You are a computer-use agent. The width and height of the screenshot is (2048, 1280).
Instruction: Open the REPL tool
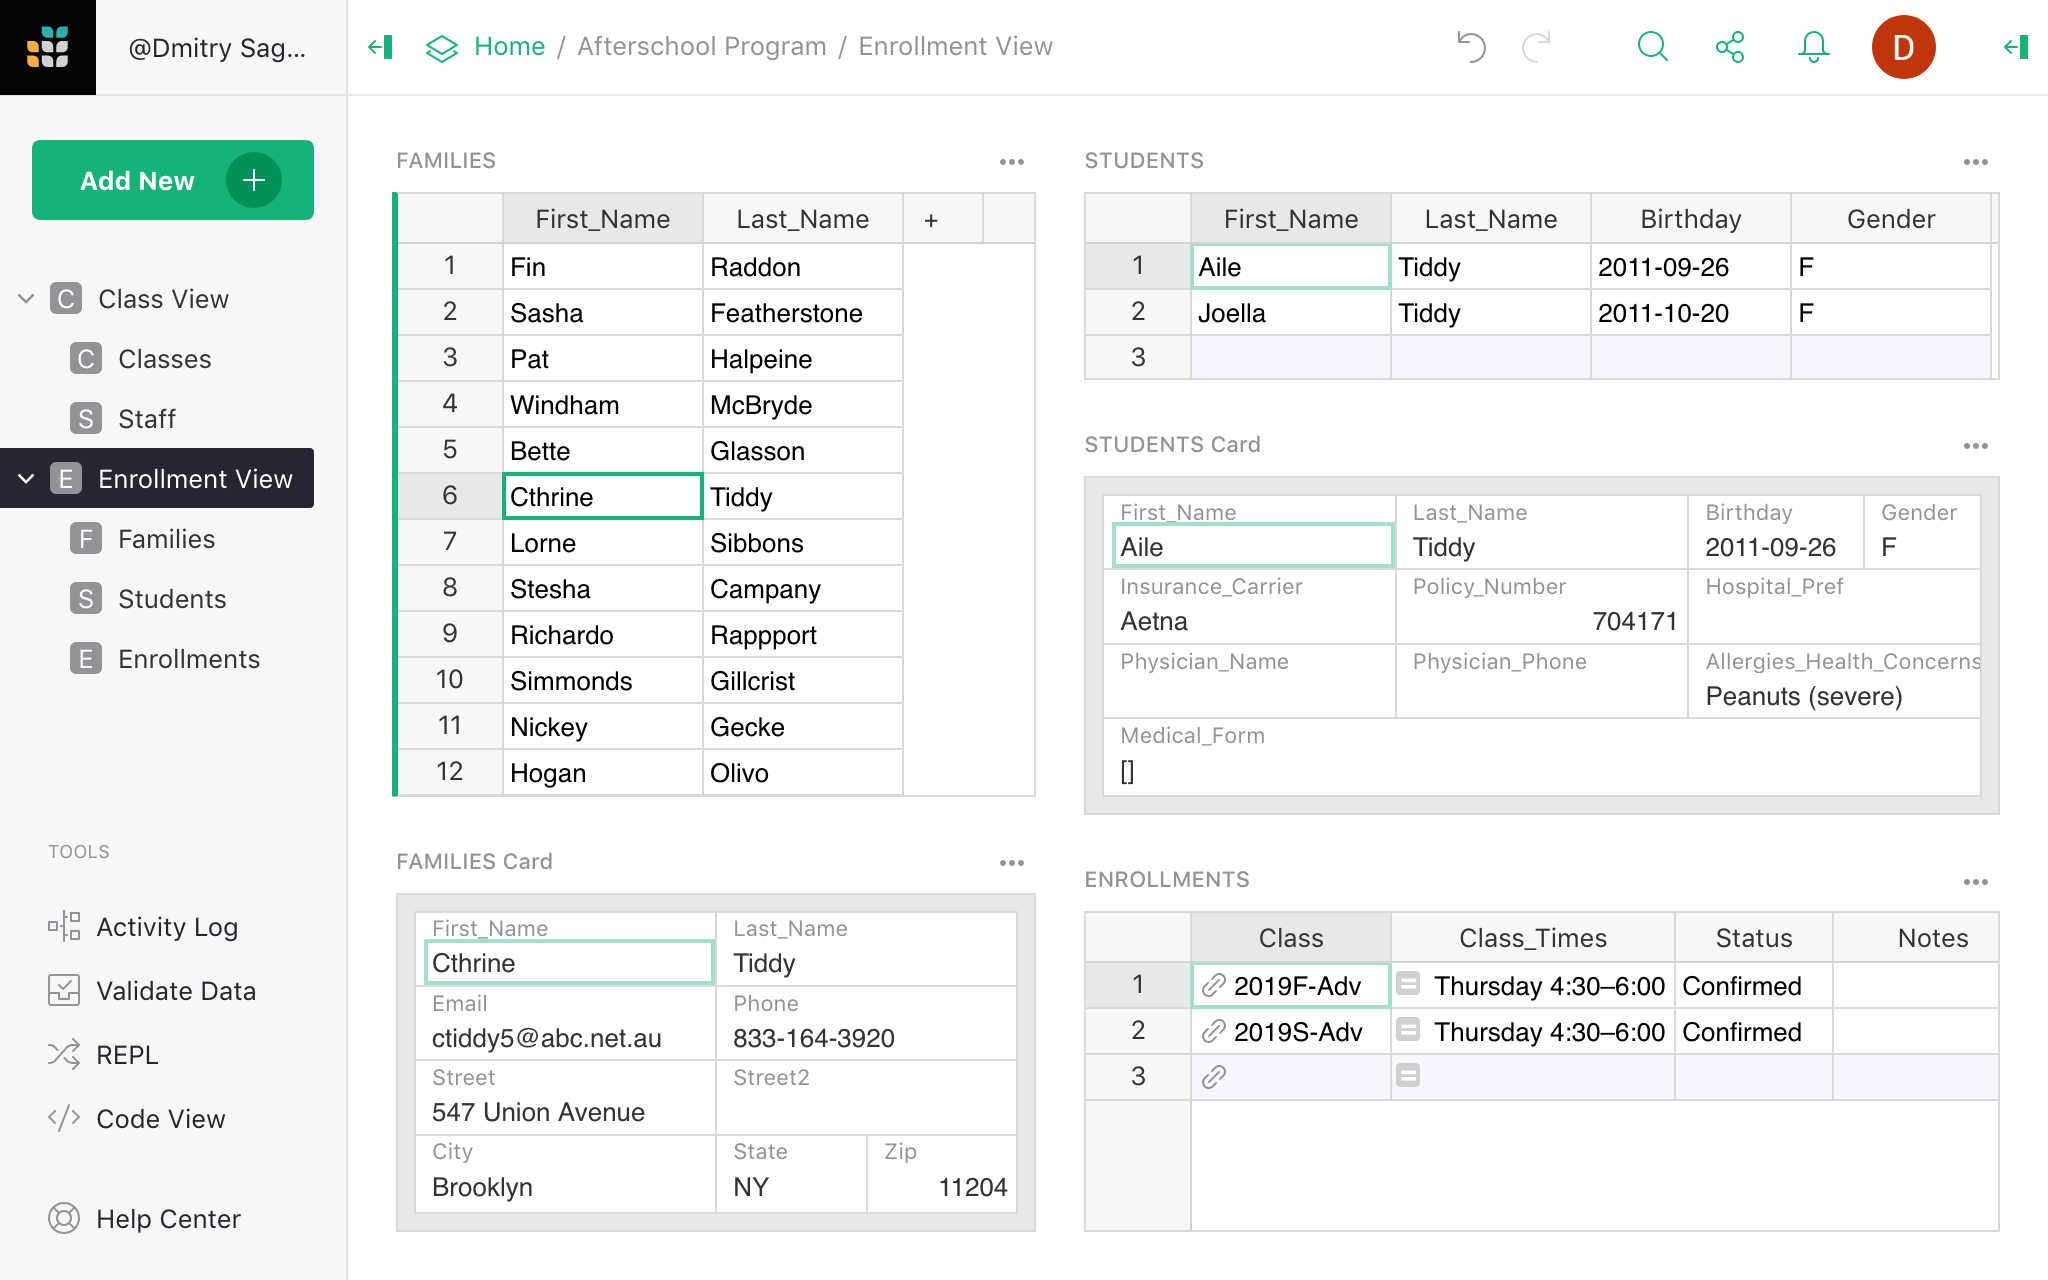pos(126,1054)
